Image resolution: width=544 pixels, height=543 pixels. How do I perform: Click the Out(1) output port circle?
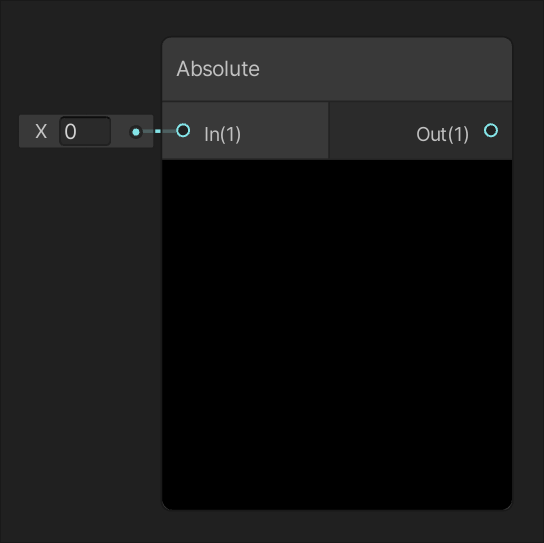pos(491,130)
